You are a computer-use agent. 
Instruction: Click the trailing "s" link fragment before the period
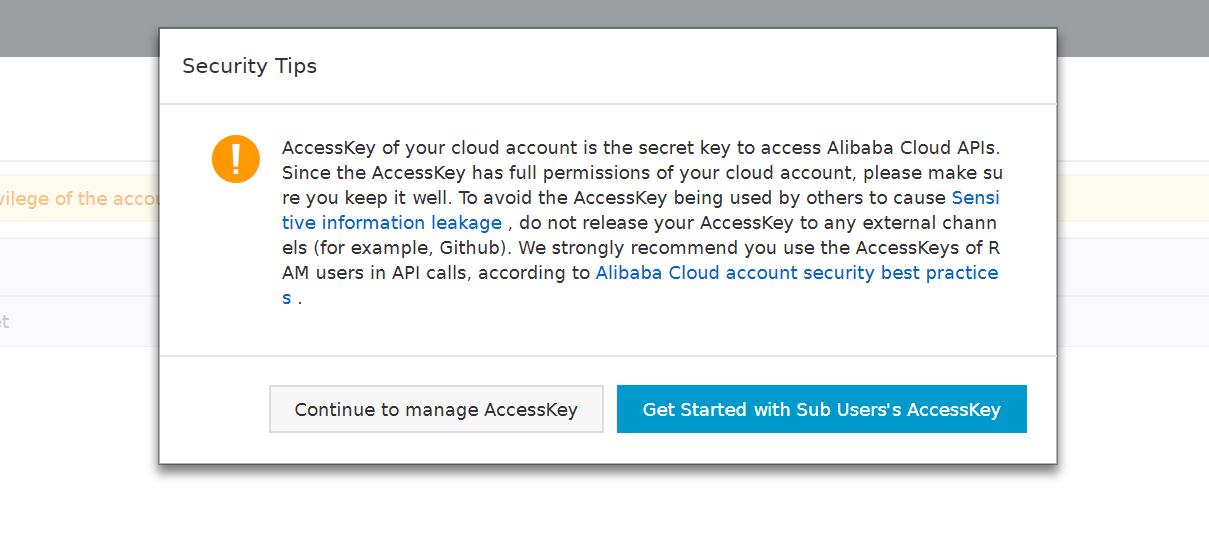coord(287,298)
